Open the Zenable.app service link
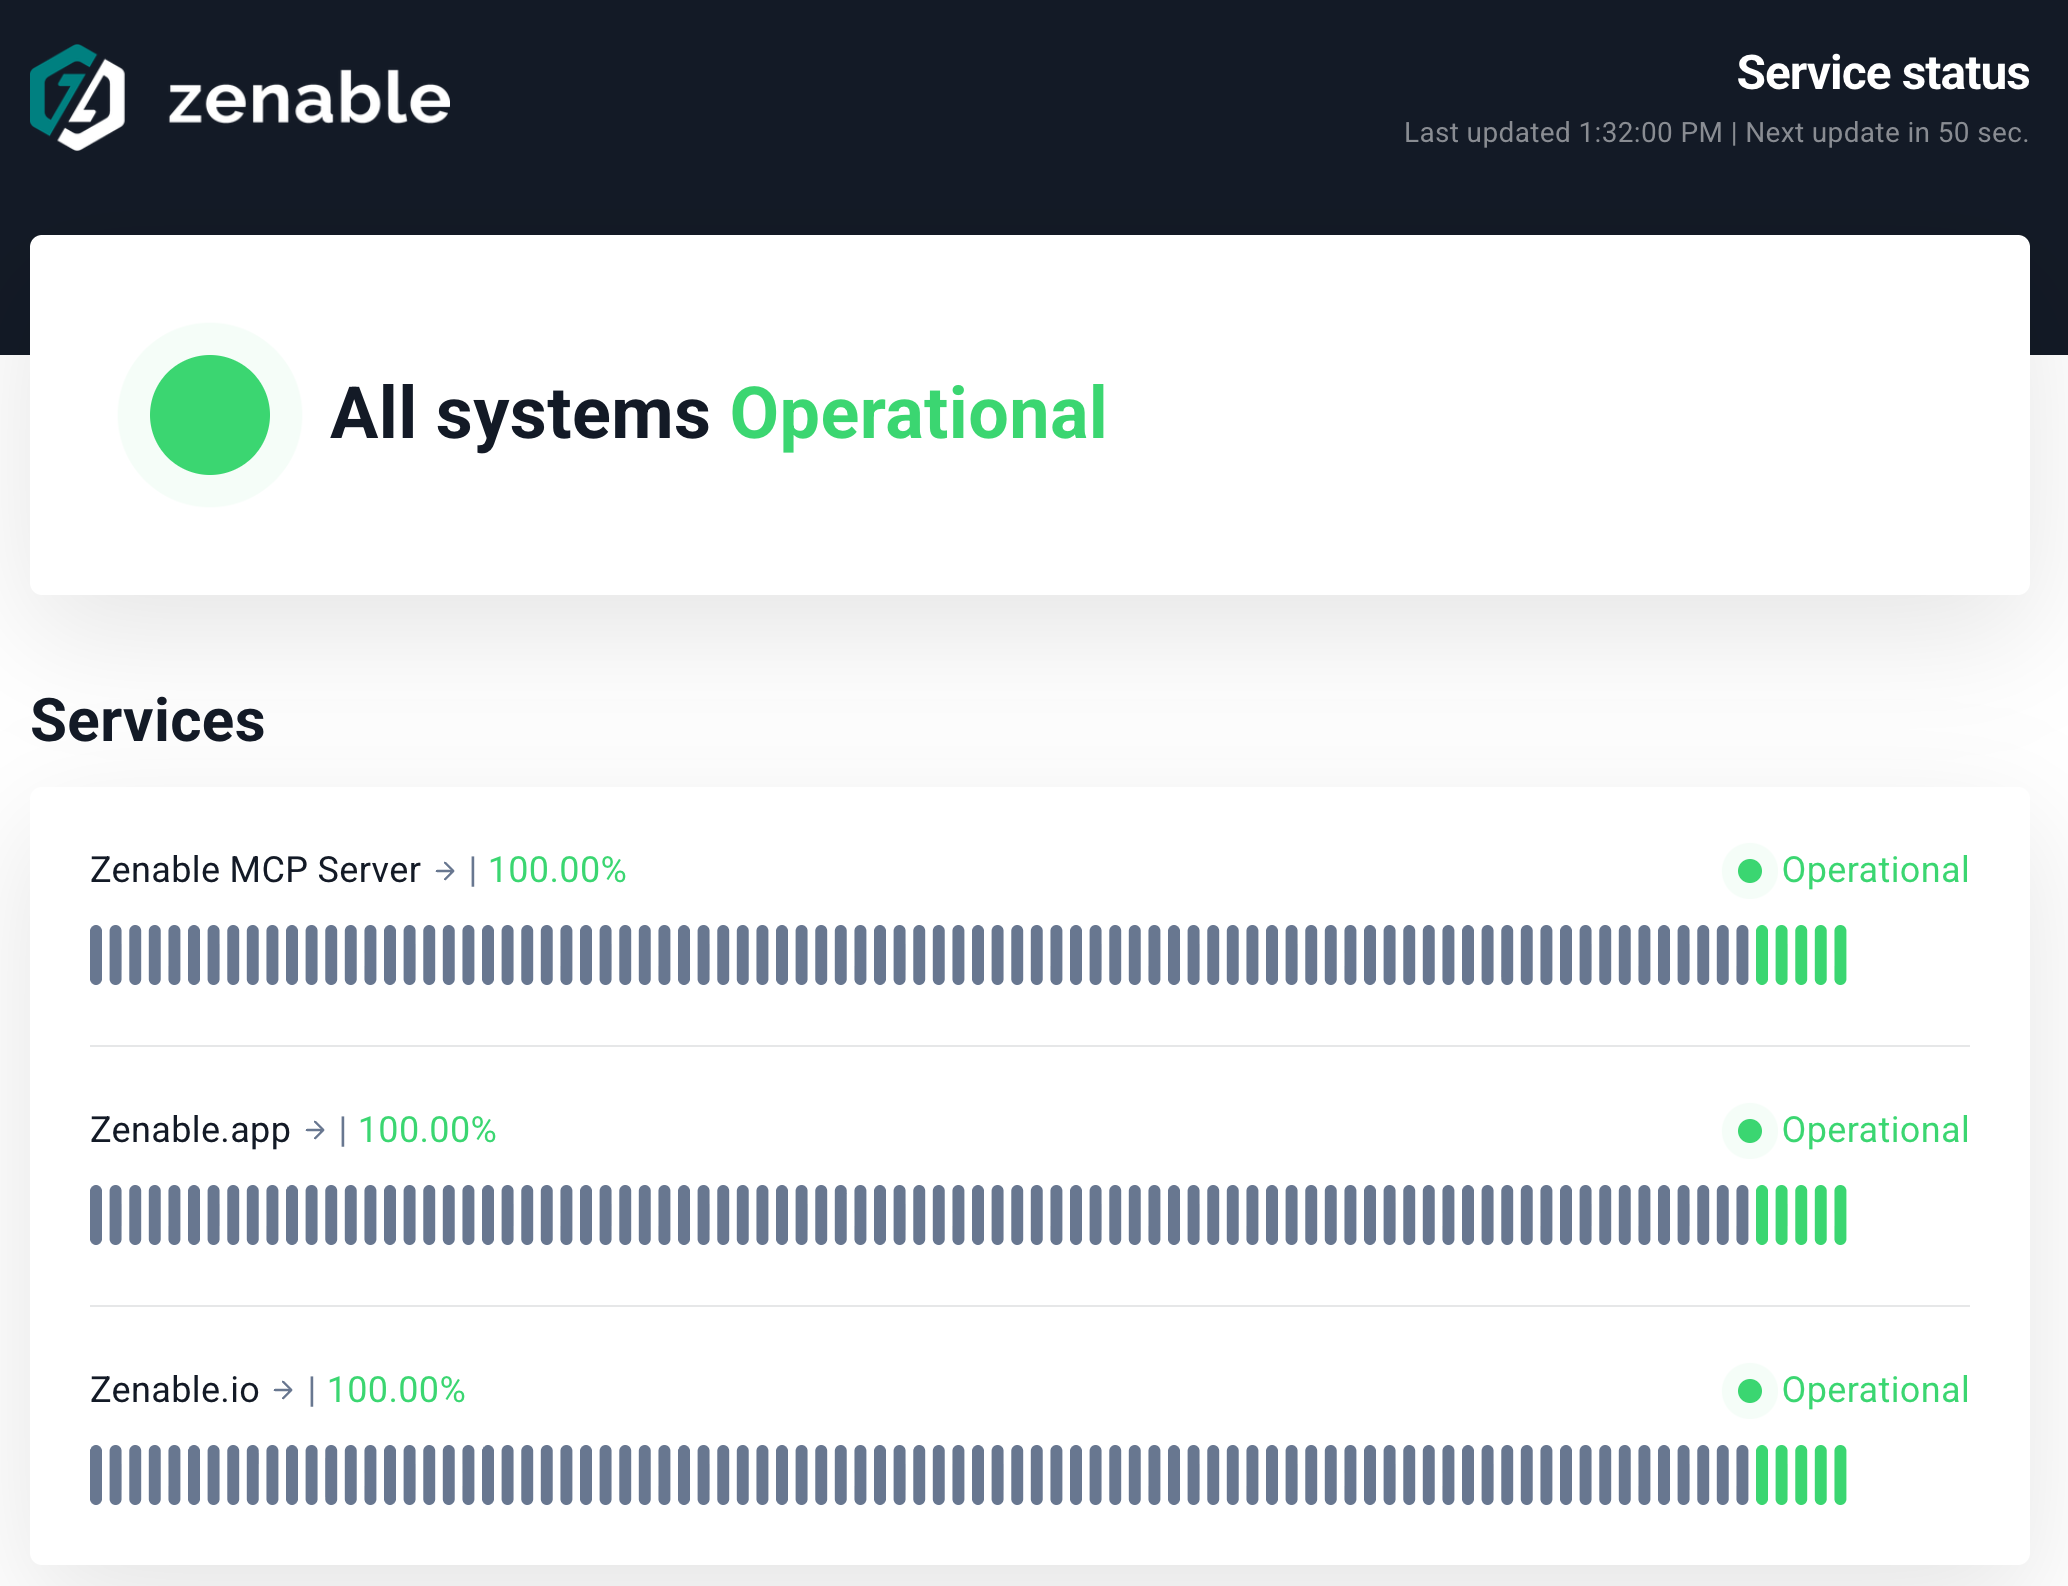The image size is (2068, 1586). (x=190, y=1130)
